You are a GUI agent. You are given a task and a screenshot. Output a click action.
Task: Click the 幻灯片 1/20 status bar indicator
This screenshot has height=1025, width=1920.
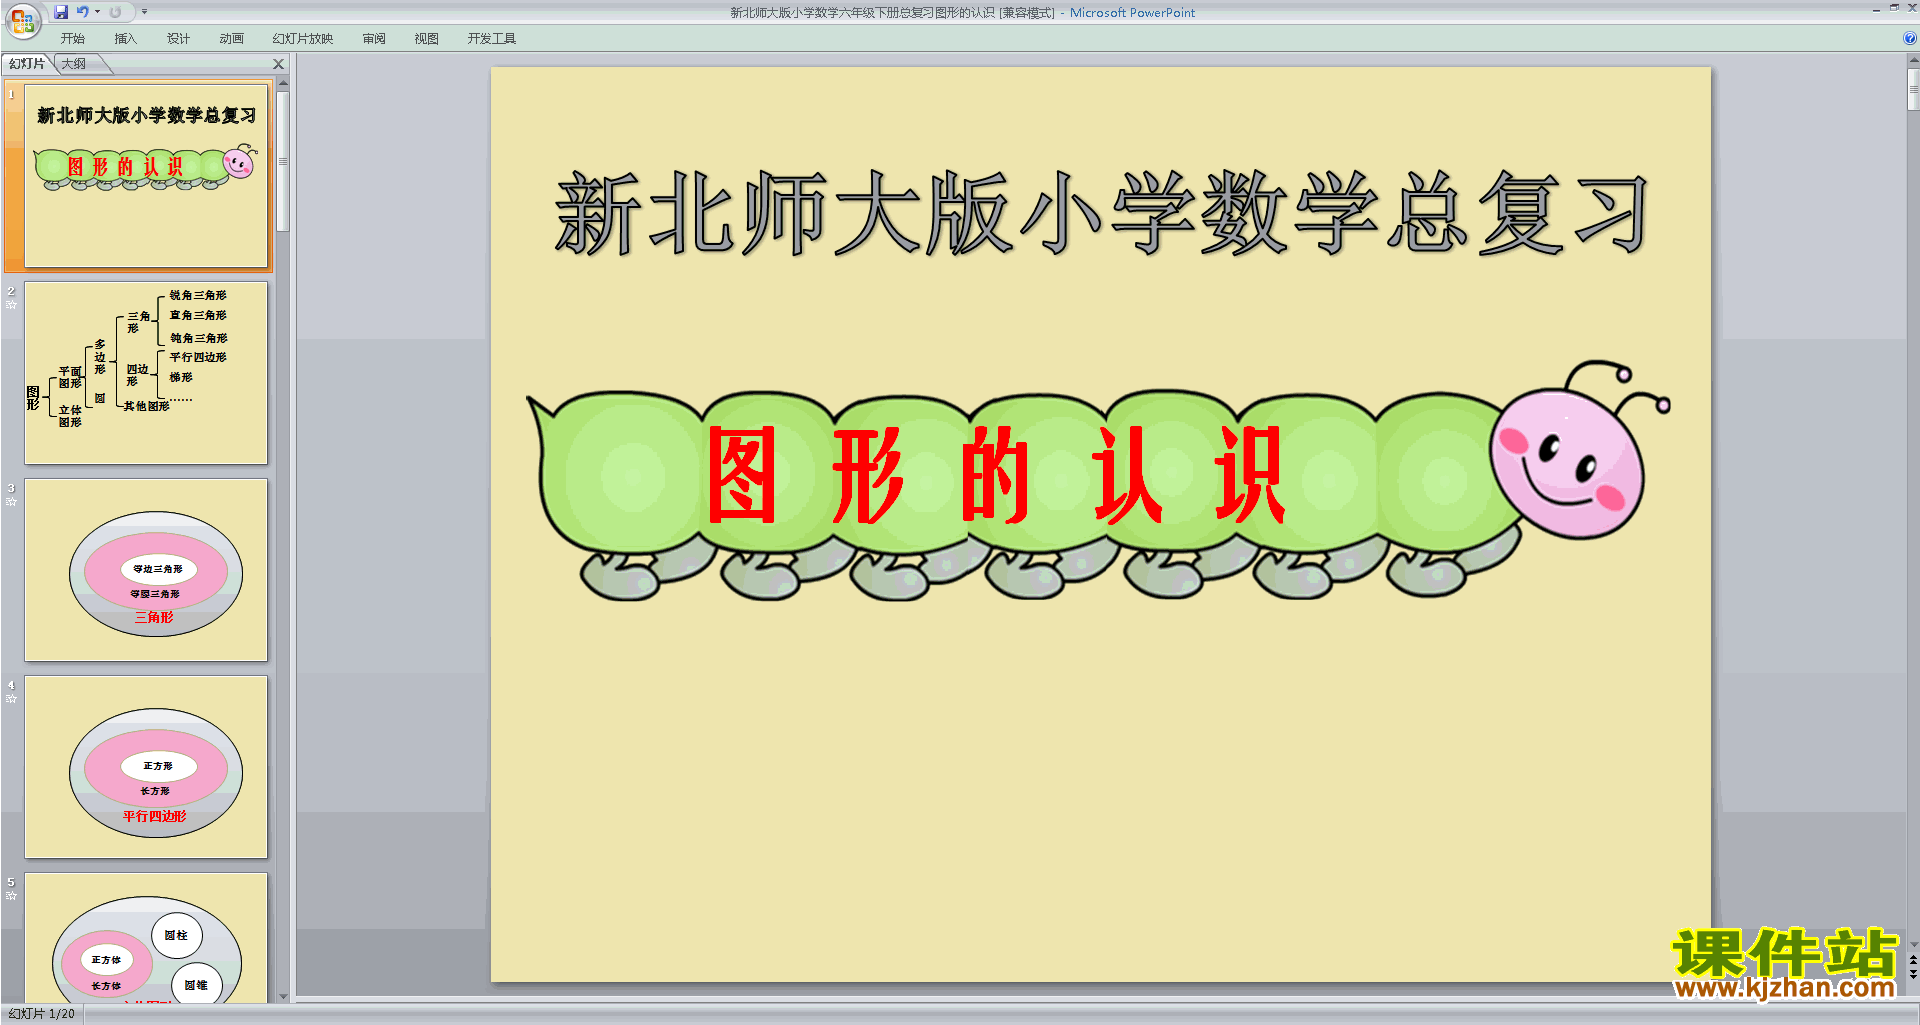click(x=42, y=1014)
